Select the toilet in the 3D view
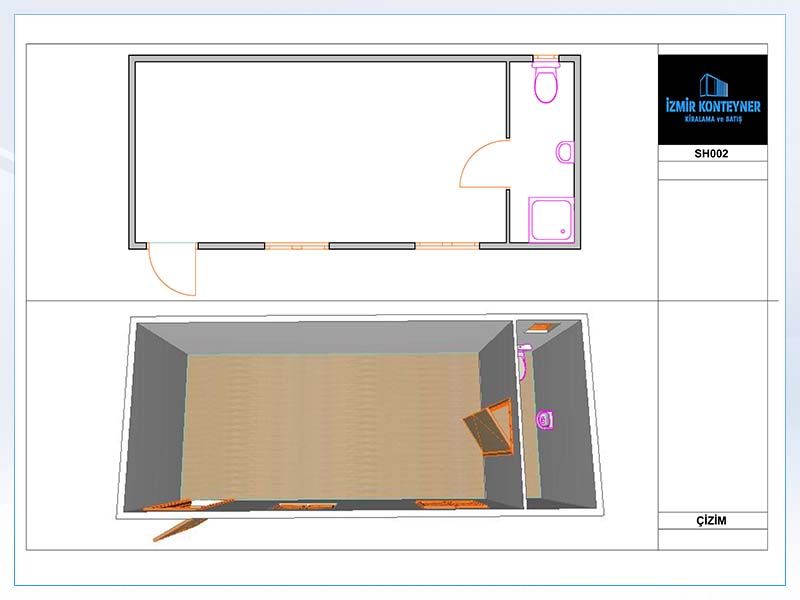 coord(522,362)
